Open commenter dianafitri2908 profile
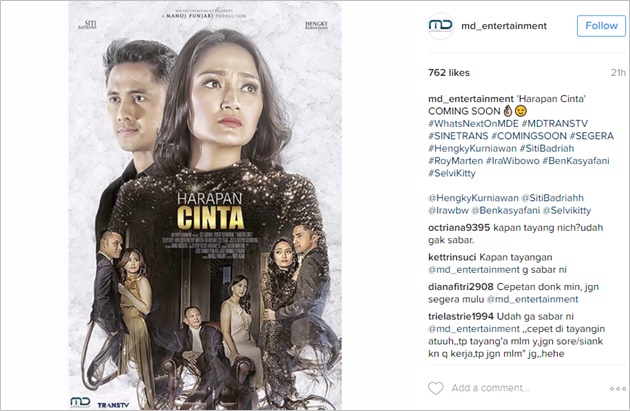 click(x=460, y=287)
